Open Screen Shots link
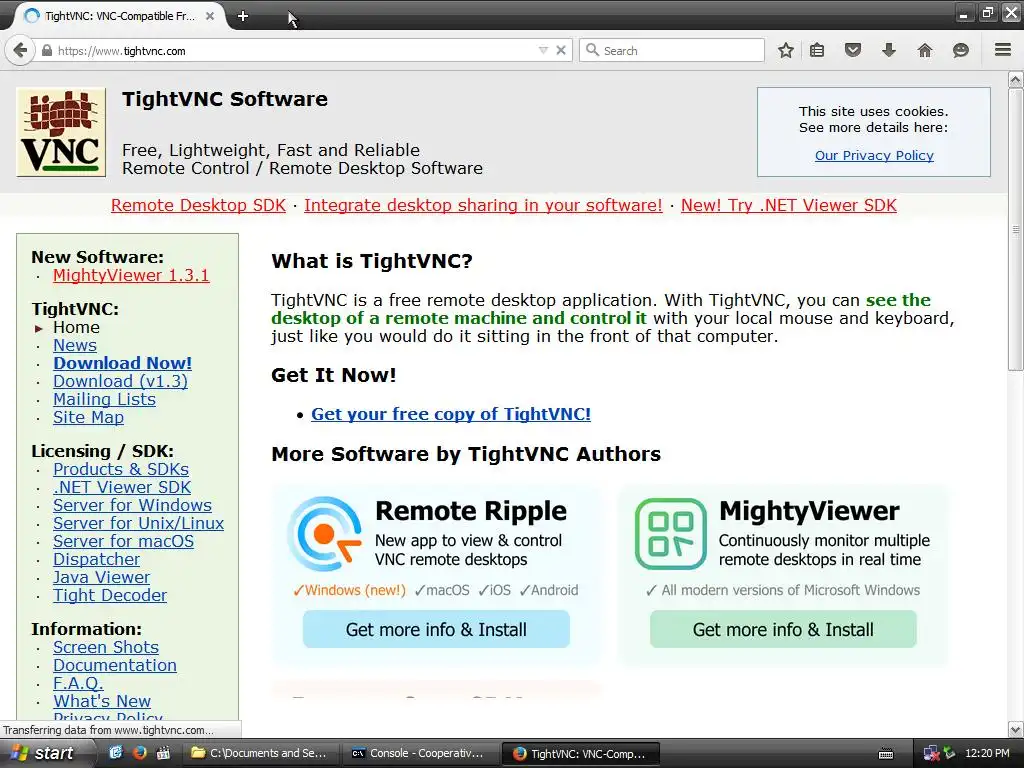 click(106, 647)
